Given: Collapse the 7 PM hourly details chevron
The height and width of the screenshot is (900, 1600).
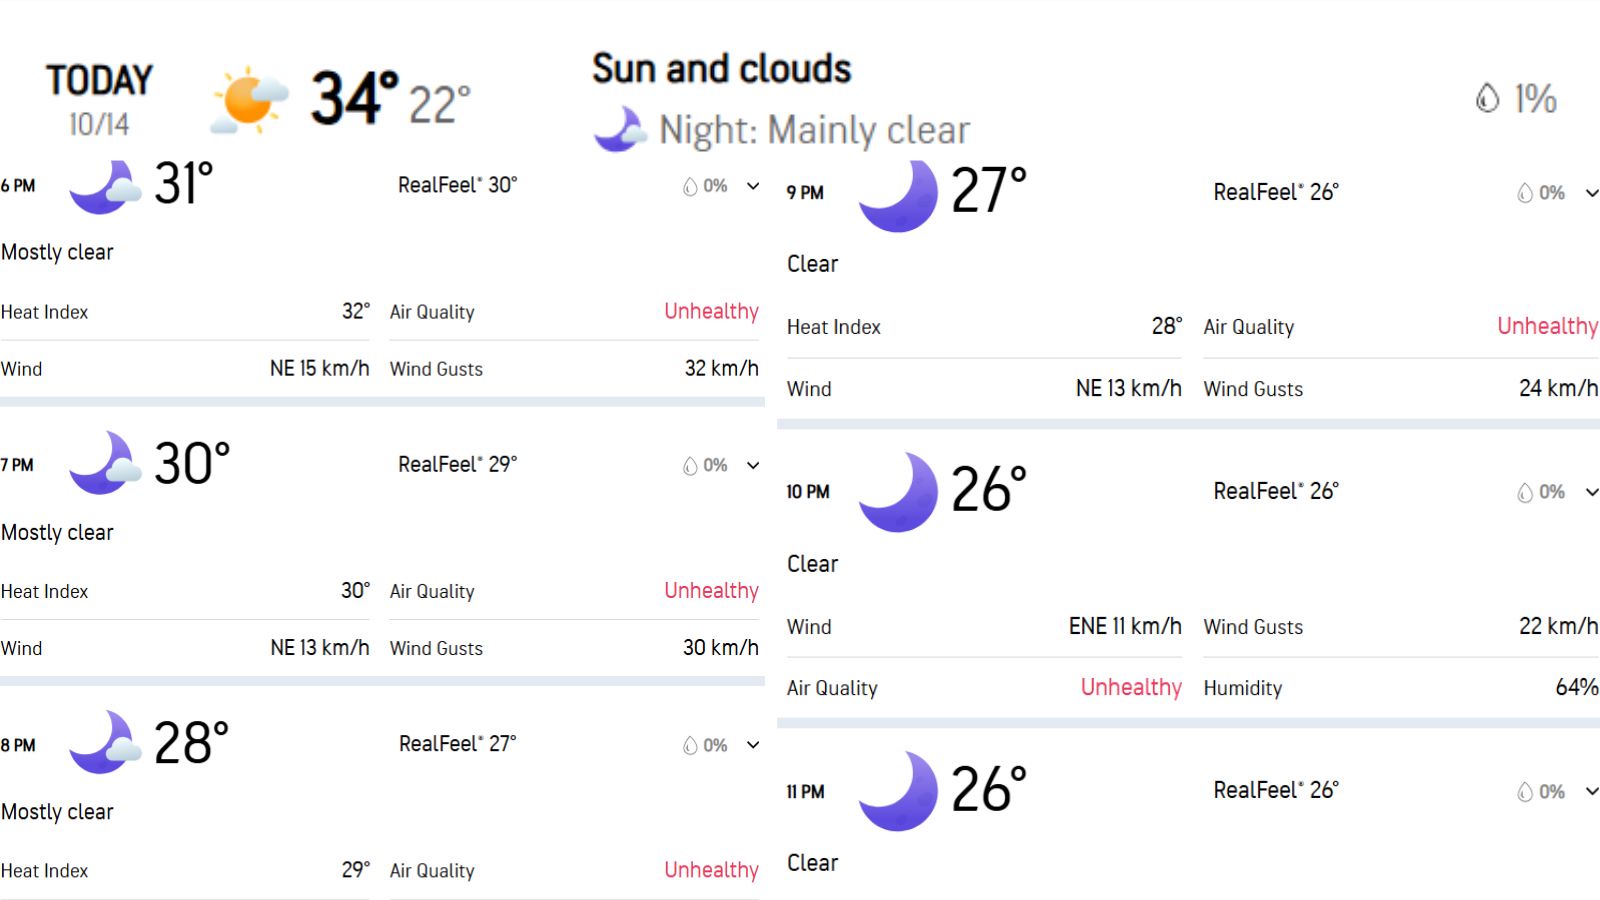Looking at the screenshot, I should [753, 465].
